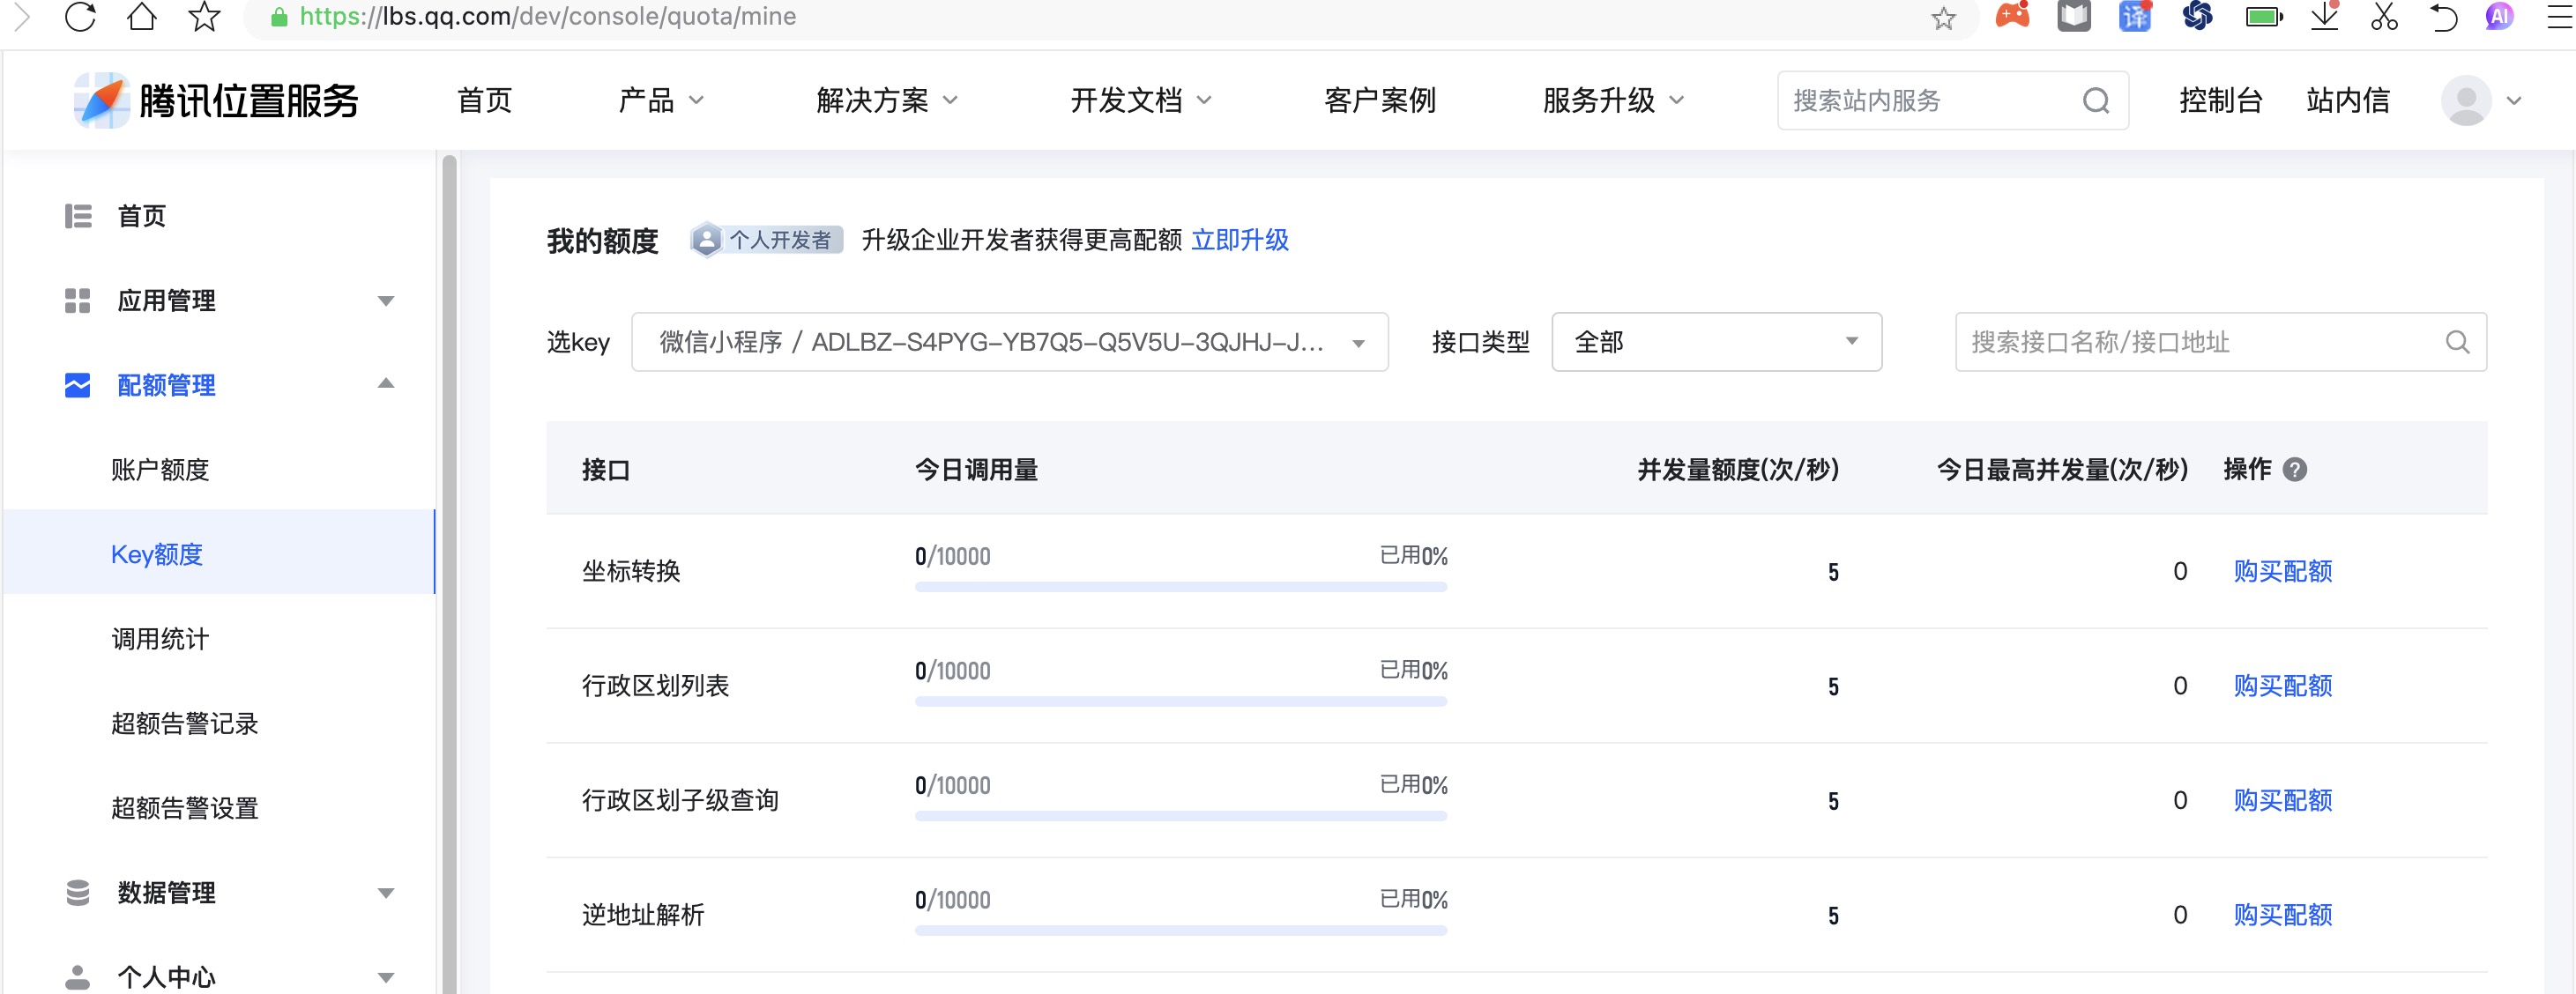This screenshot has width=2576, height=994.
Task: Click the interface search magnifier icon
Action: (2457, 342)
